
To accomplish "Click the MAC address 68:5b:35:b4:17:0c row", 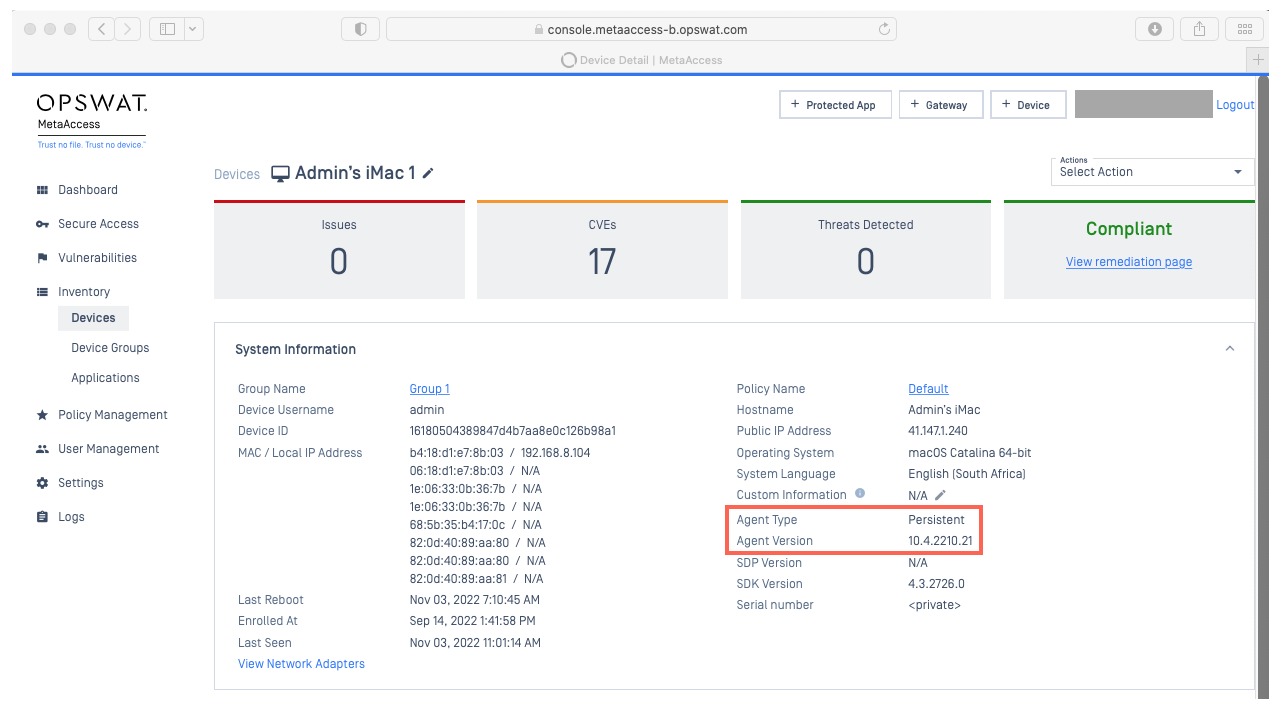I will point(476,525).
